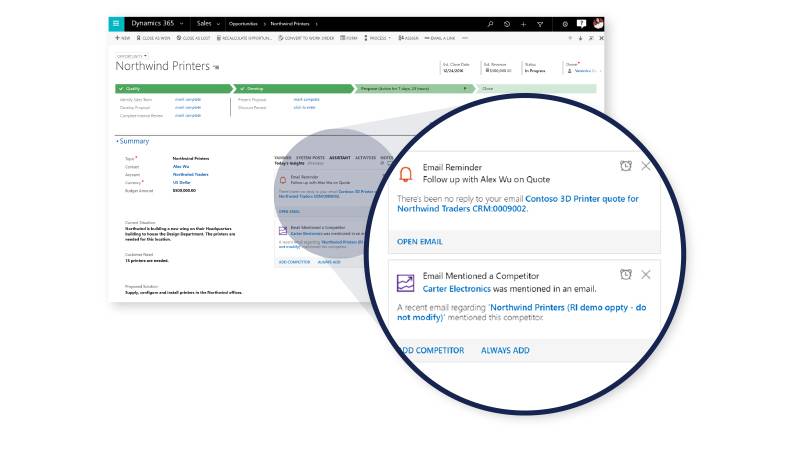Click the user profile avatar
Image resolution: width=800 pixels, height=450 pixels.
(x=598, y=23)
